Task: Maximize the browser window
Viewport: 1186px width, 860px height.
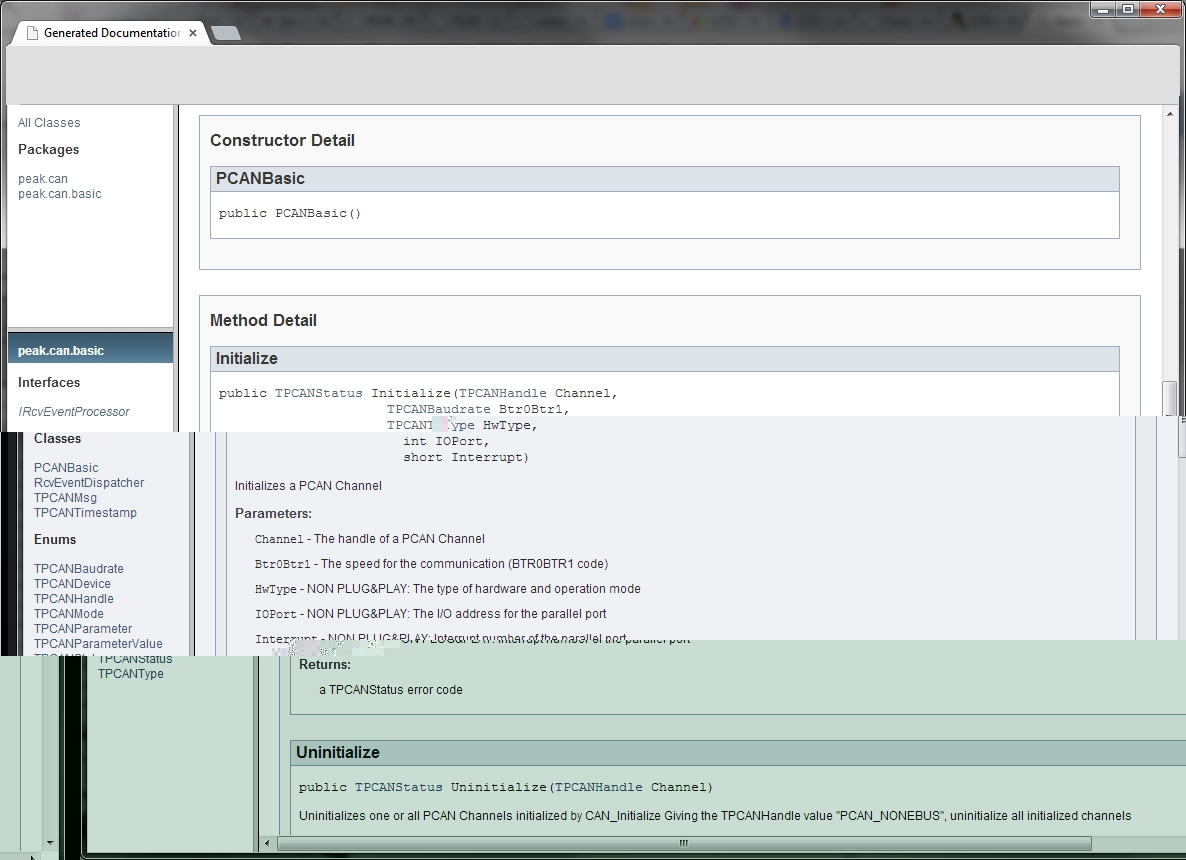Action: pos(1128,10)
